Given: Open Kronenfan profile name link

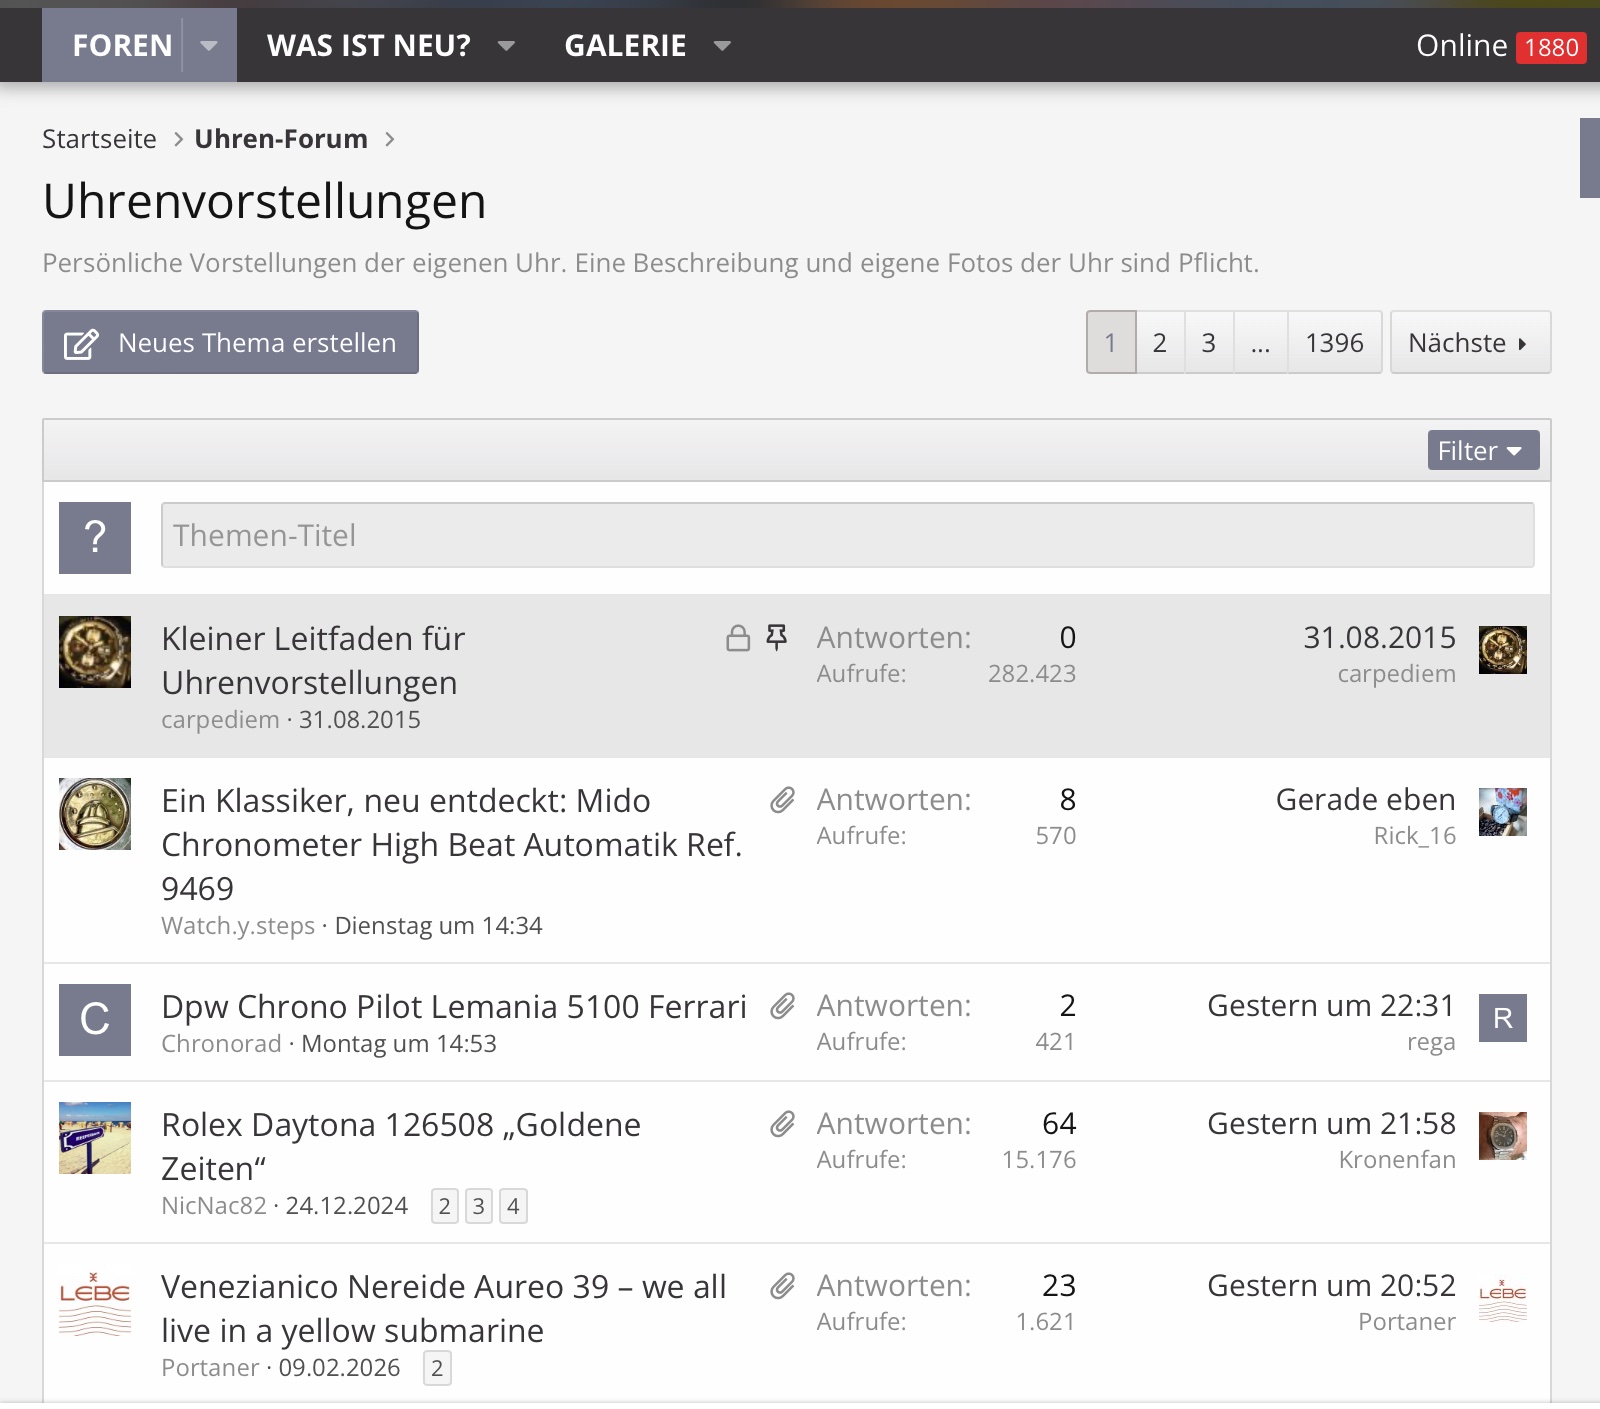Looking at the screenshot, I should pyautogui.click(x=1397, y=1160).
